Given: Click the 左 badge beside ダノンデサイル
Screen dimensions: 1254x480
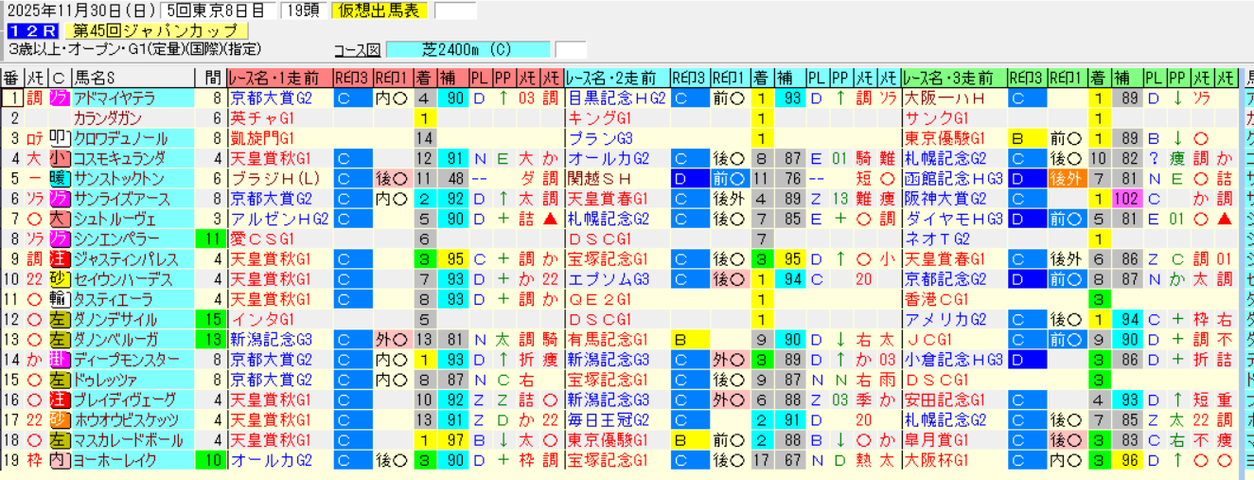Looking at the screenshot, I should [x=58, y=319].
